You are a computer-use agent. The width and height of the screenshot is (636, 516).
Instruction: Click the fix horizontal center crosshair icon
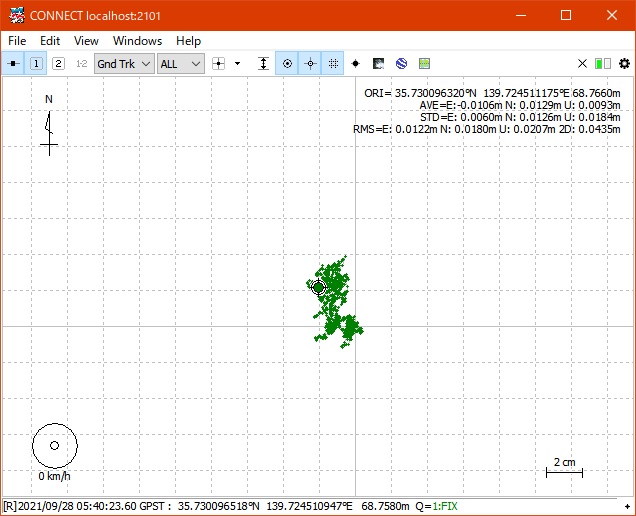[310, 63]
